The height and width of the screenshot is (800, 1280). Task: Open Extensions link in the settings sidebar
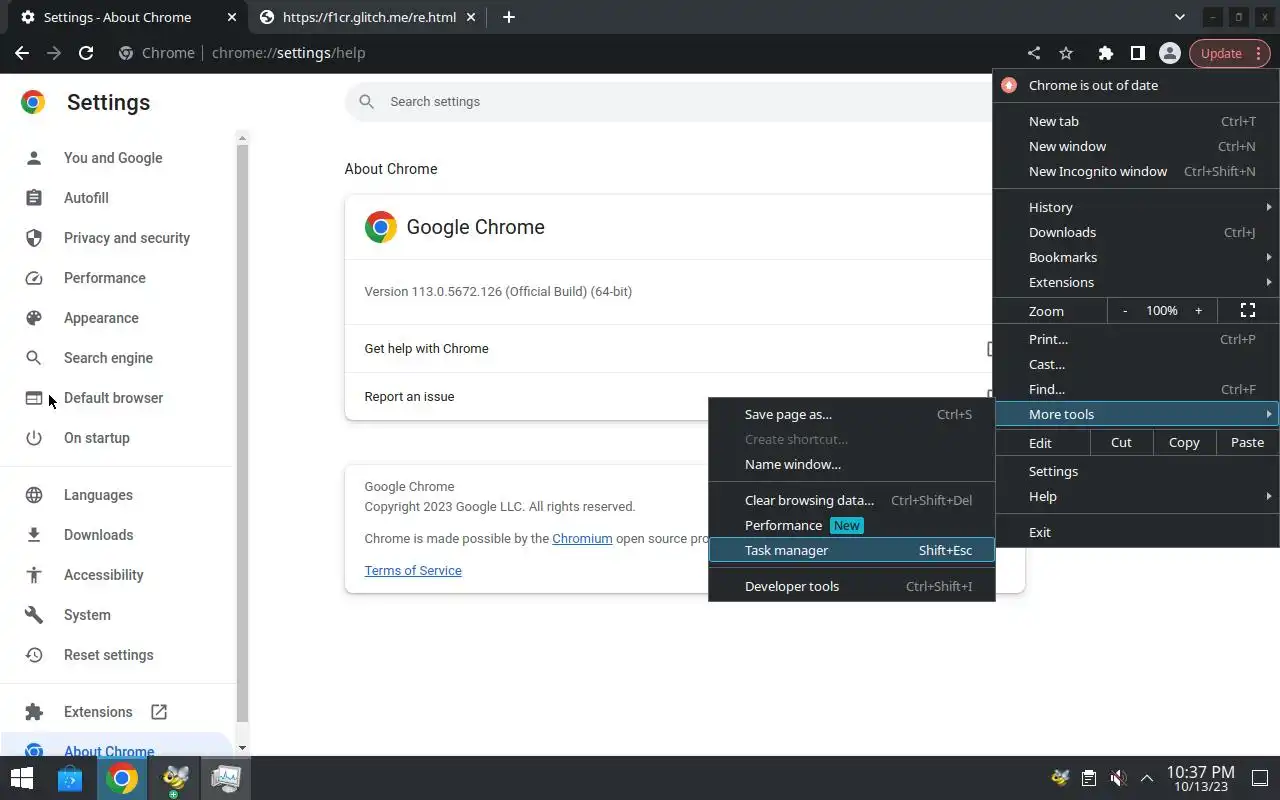[98, 712]
